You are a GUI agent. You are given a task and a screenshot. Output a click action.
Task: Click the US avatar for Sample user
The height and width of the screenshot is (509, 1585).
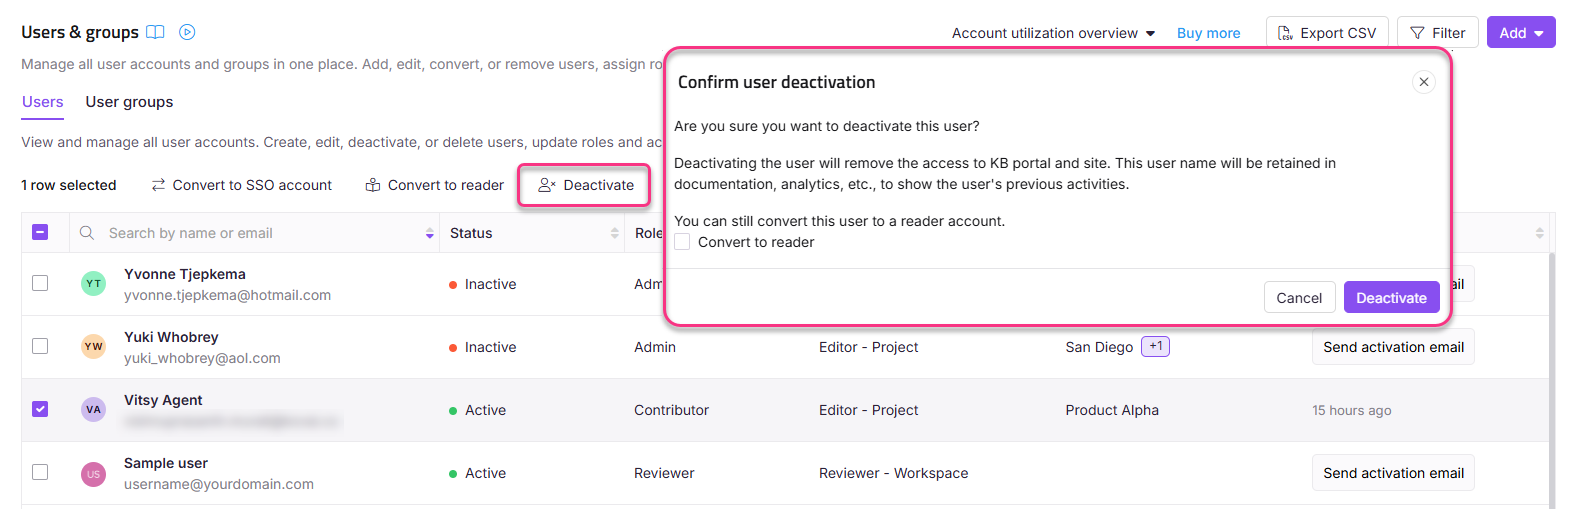[x=93, y=473]
